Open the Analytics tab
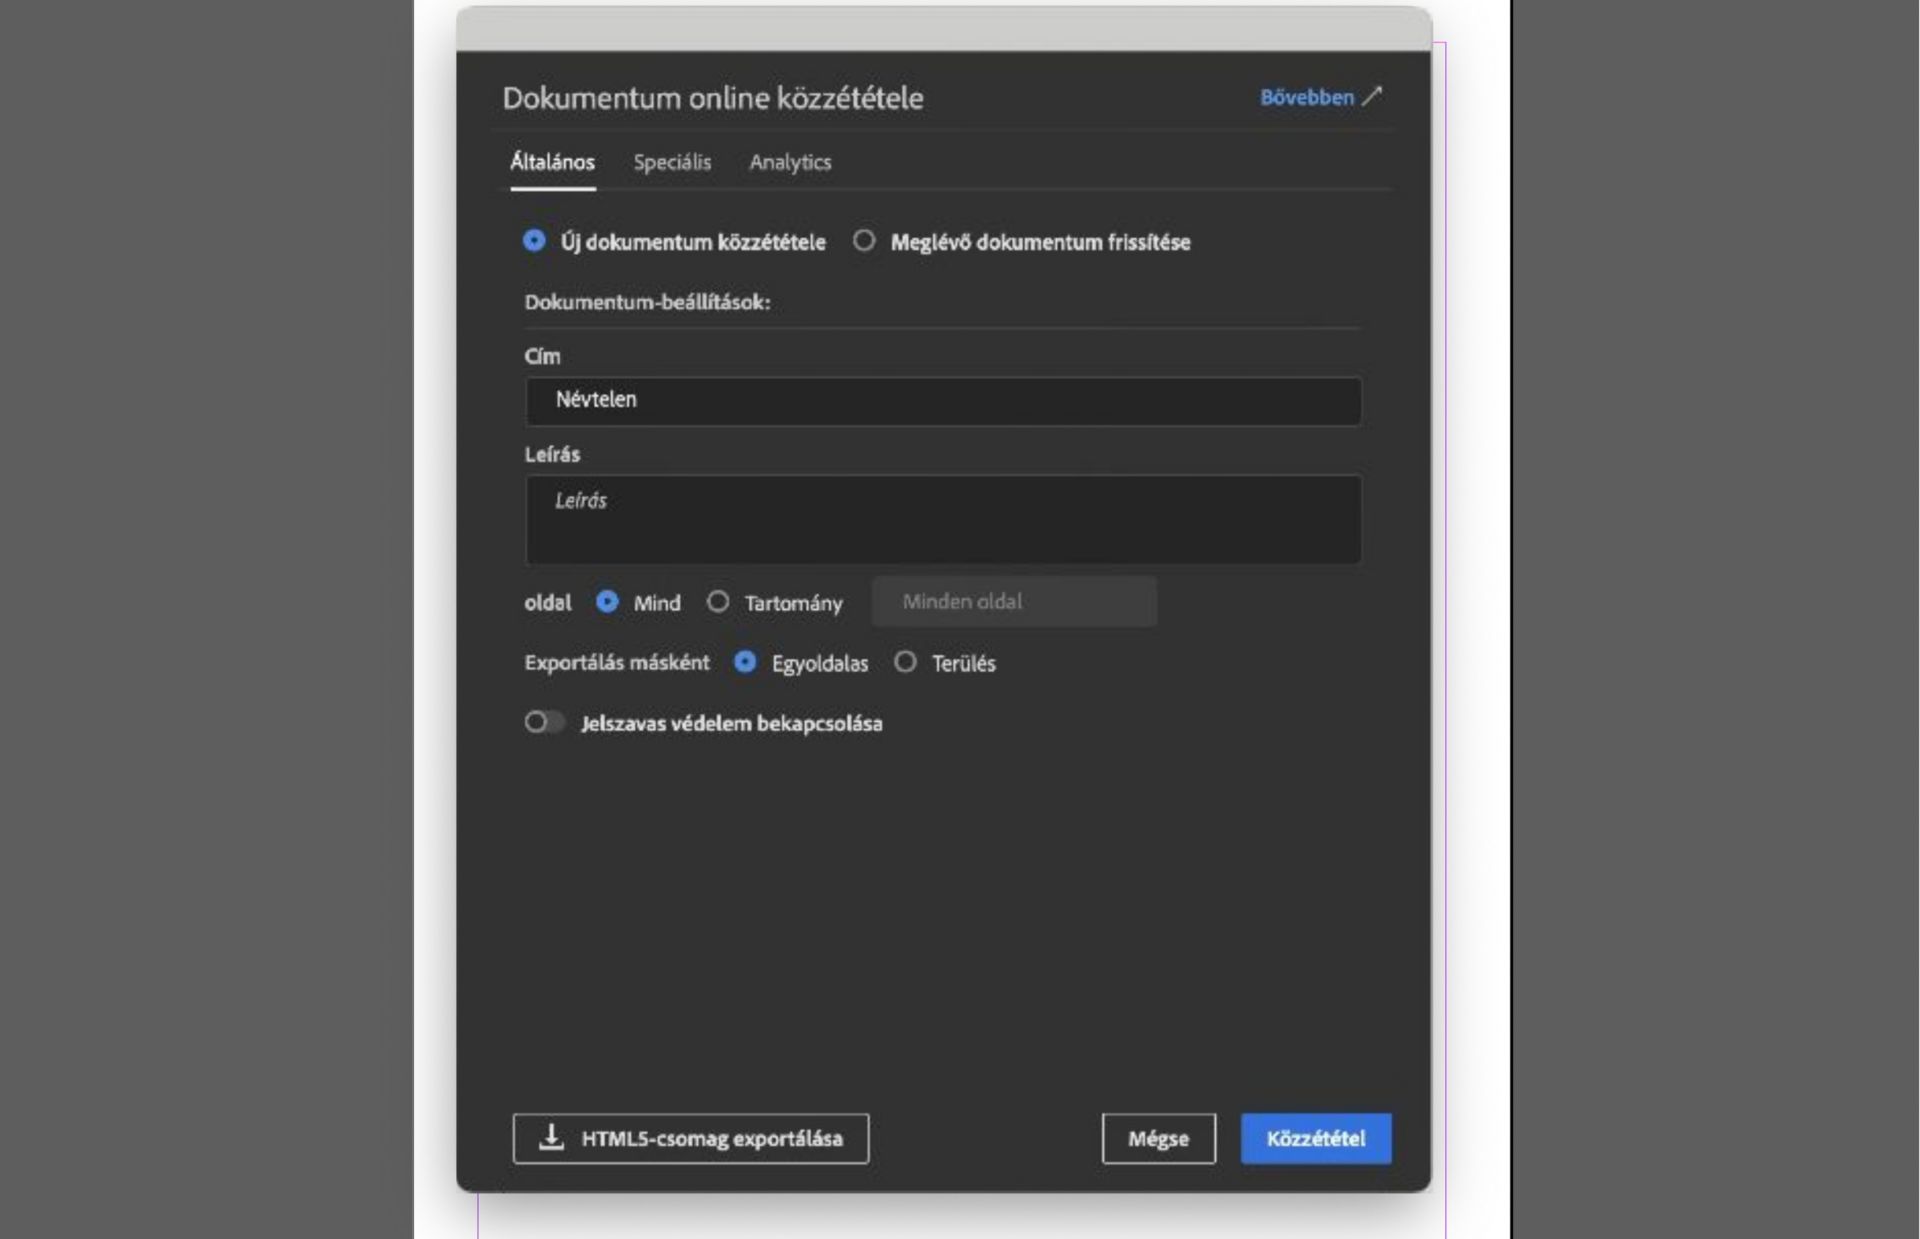 click(x=790, y=162)
